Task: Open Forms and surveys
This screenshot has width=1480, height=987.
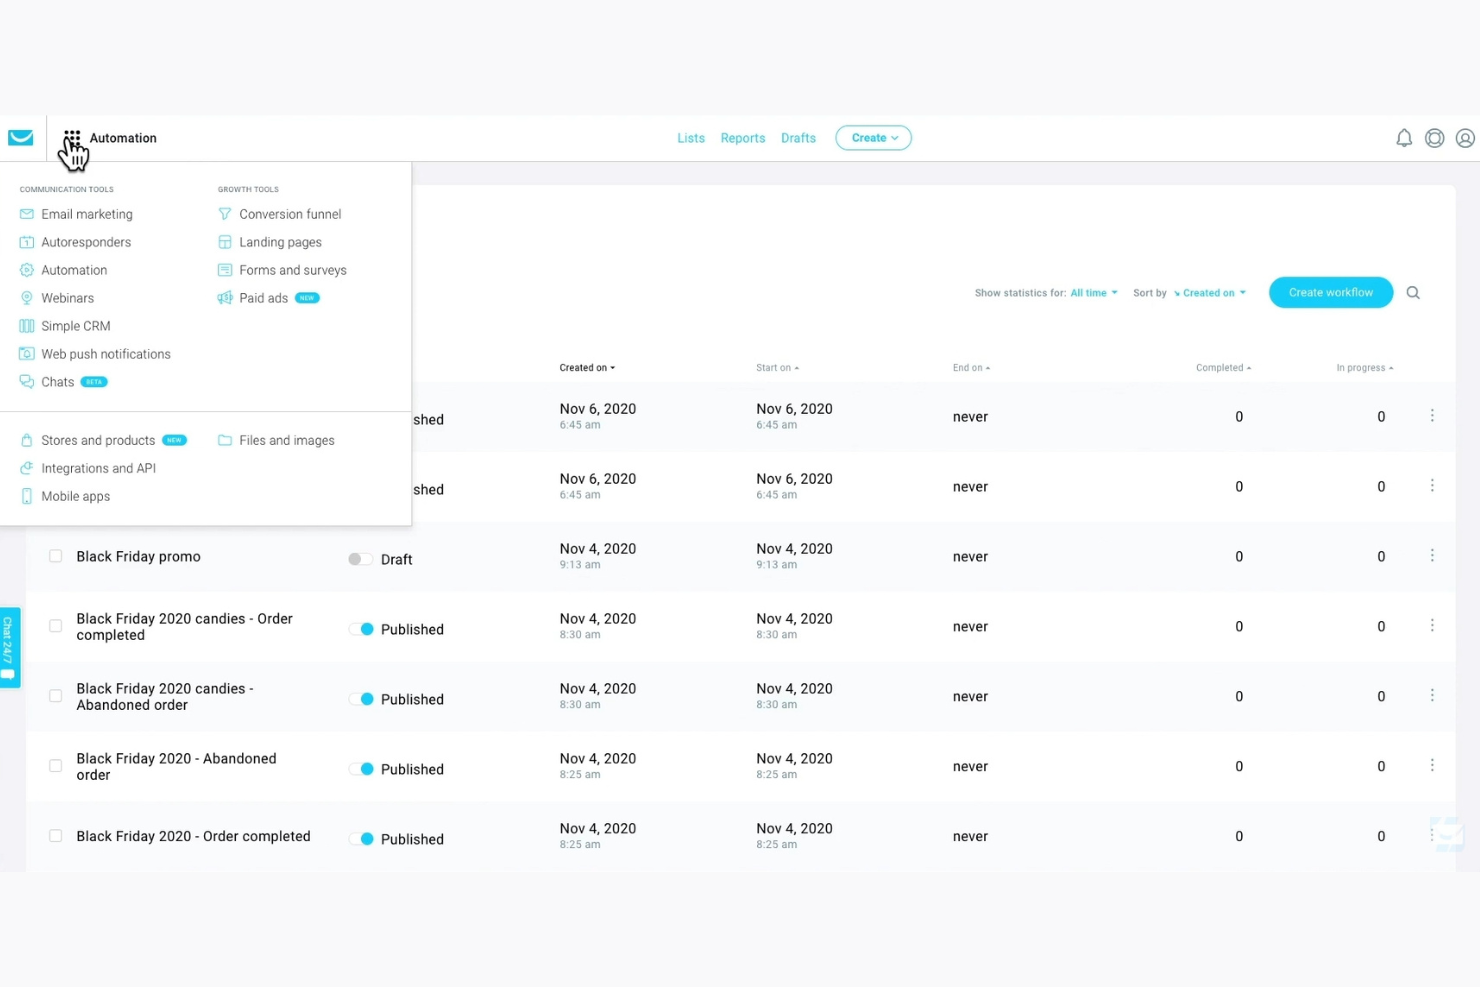Action: point(292,269)
